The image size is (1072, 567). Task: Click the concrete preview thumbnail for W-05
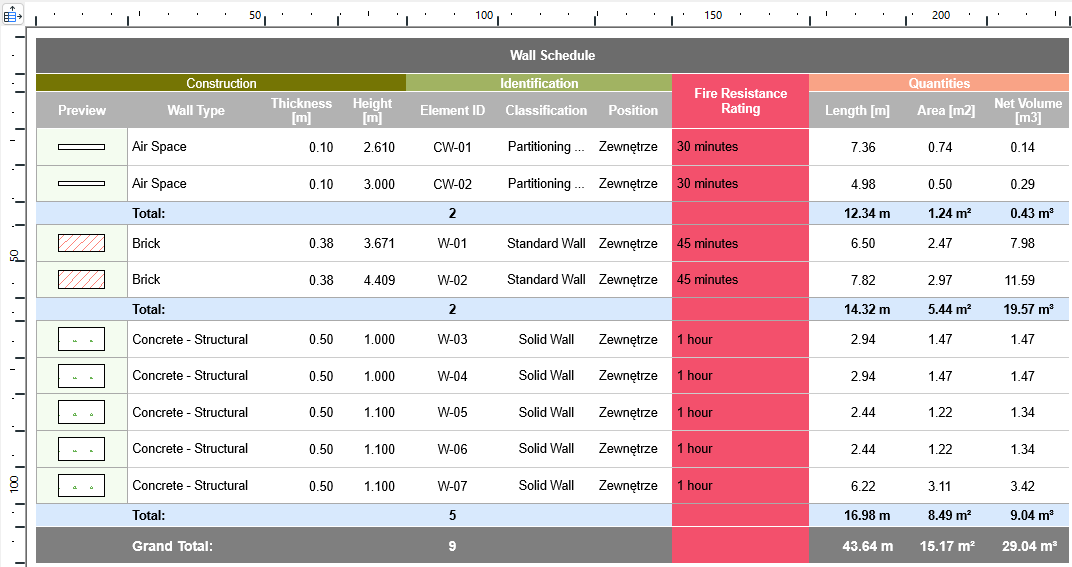coord(81,412)
